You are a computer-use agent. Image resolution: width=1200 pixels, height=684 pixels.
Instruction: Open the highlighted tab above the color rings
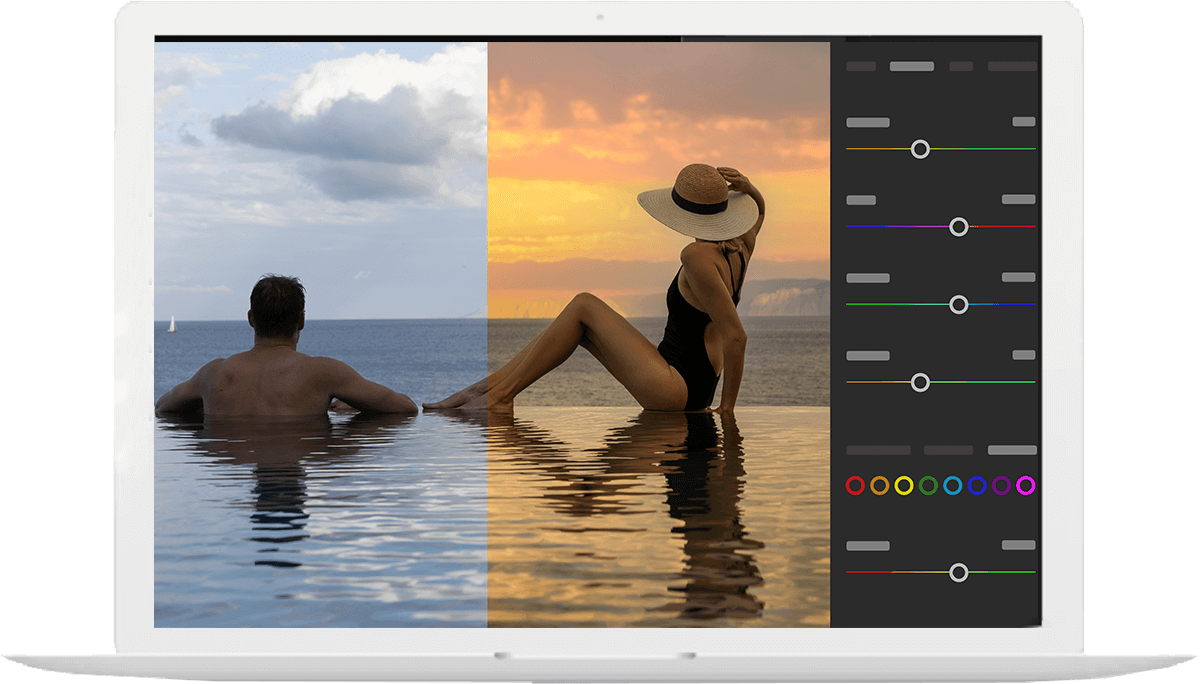click(1012, 450)
